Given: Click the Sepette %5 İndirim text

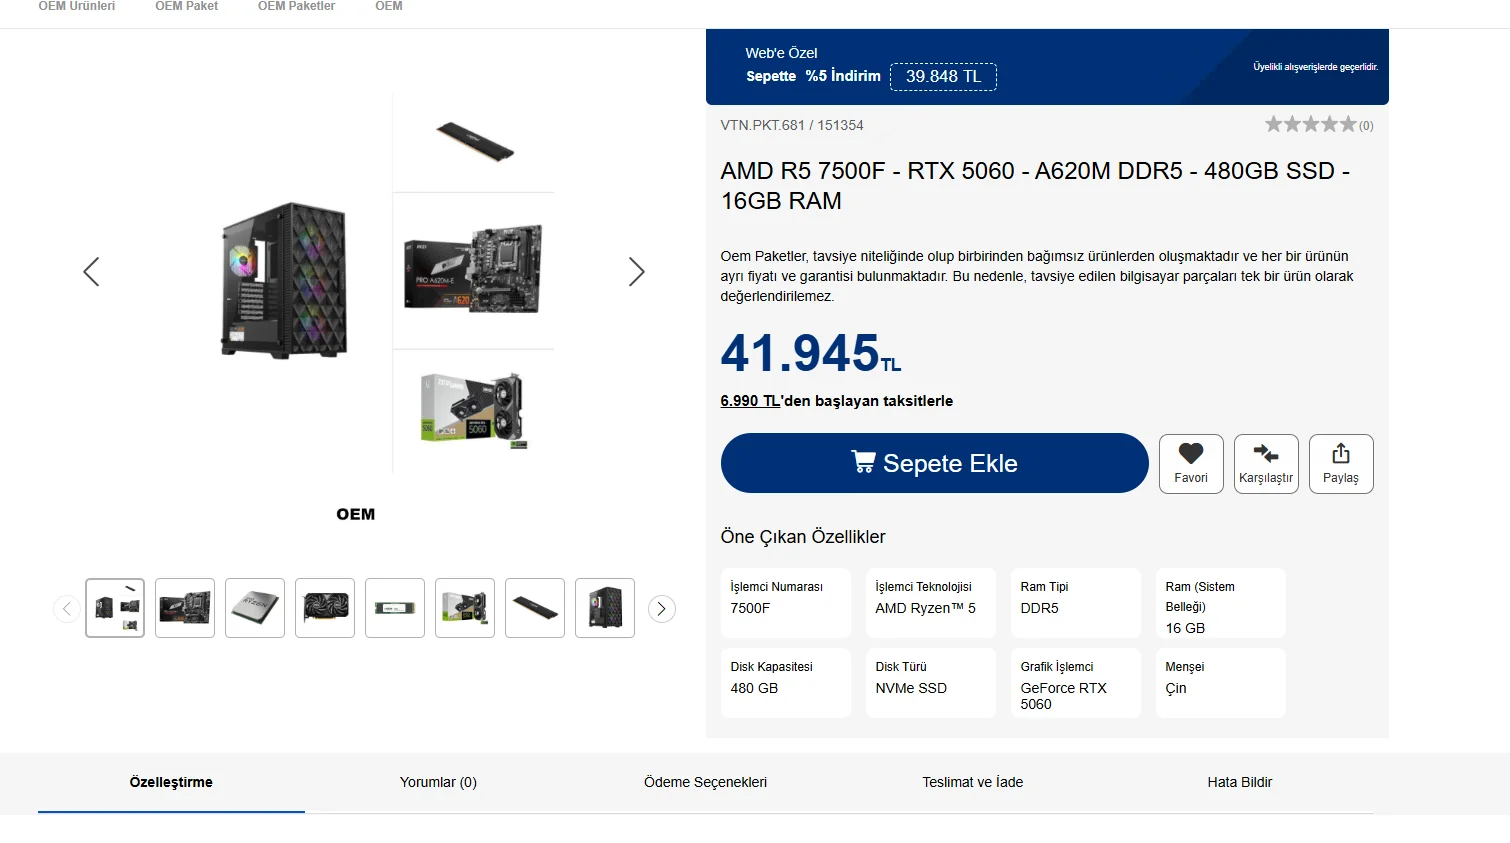Looking at the screenshot, I should (x=813, y=76).
